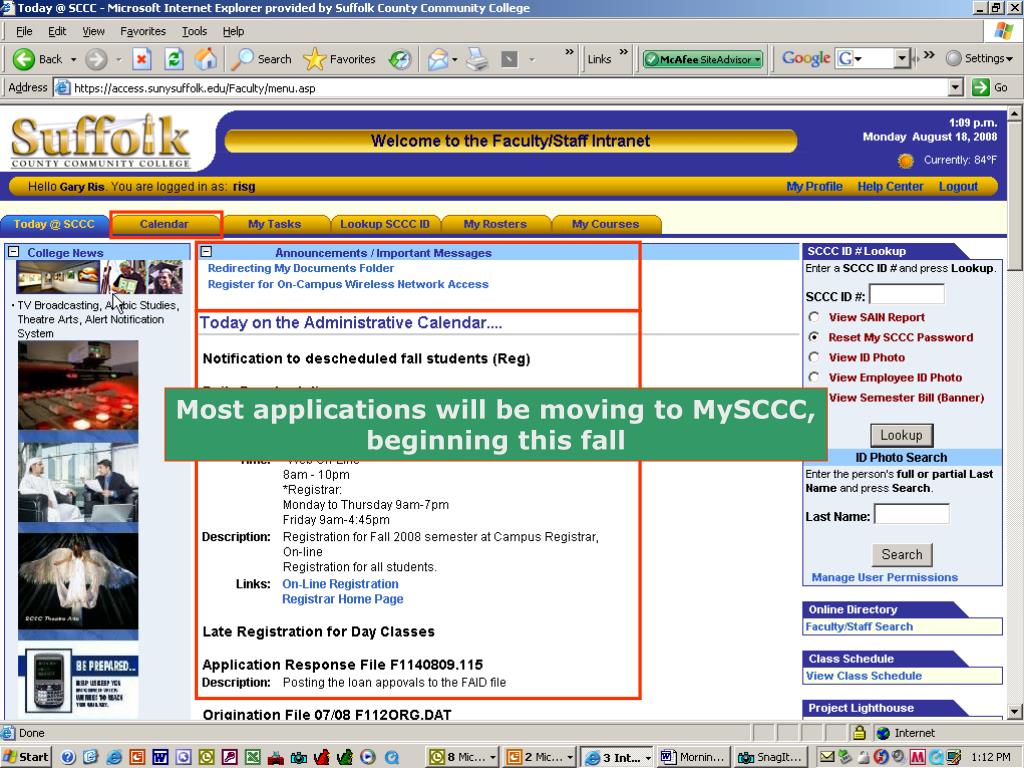Select View Employee ID Photo radio button

tap(814, 377)
